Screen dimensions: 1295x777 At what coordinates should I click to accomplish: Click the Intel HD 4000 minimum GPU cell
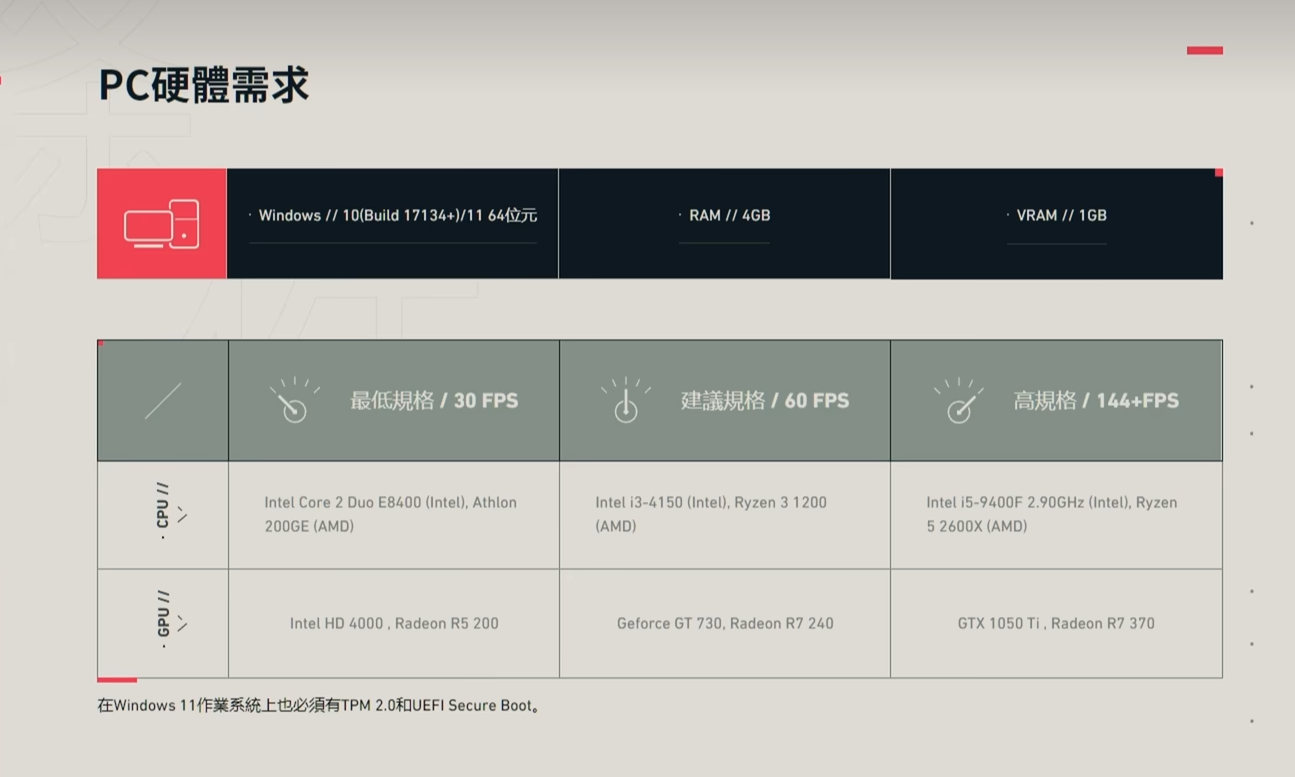pyautogui.click(x=394, y=624)
